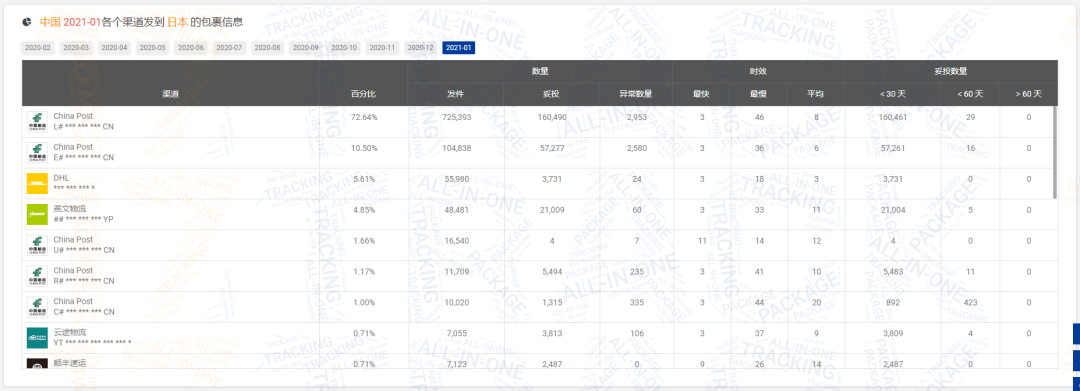Switch to the 2020-05 month tab

point(152,47)
